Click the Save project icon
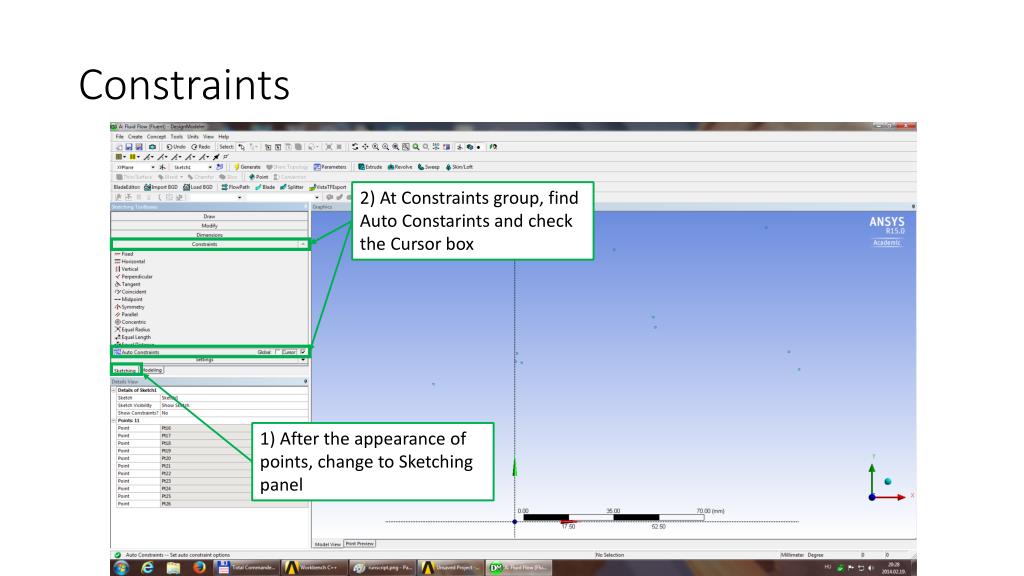 coord(129,147)
